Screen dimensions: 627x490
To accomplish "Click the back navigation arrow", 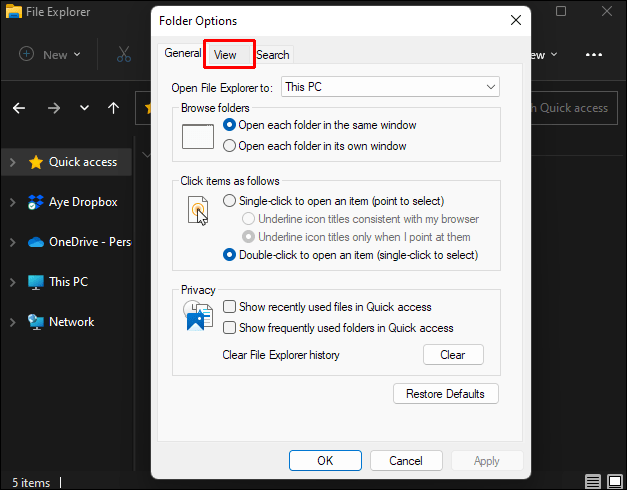I will click(x=21, y=108).
